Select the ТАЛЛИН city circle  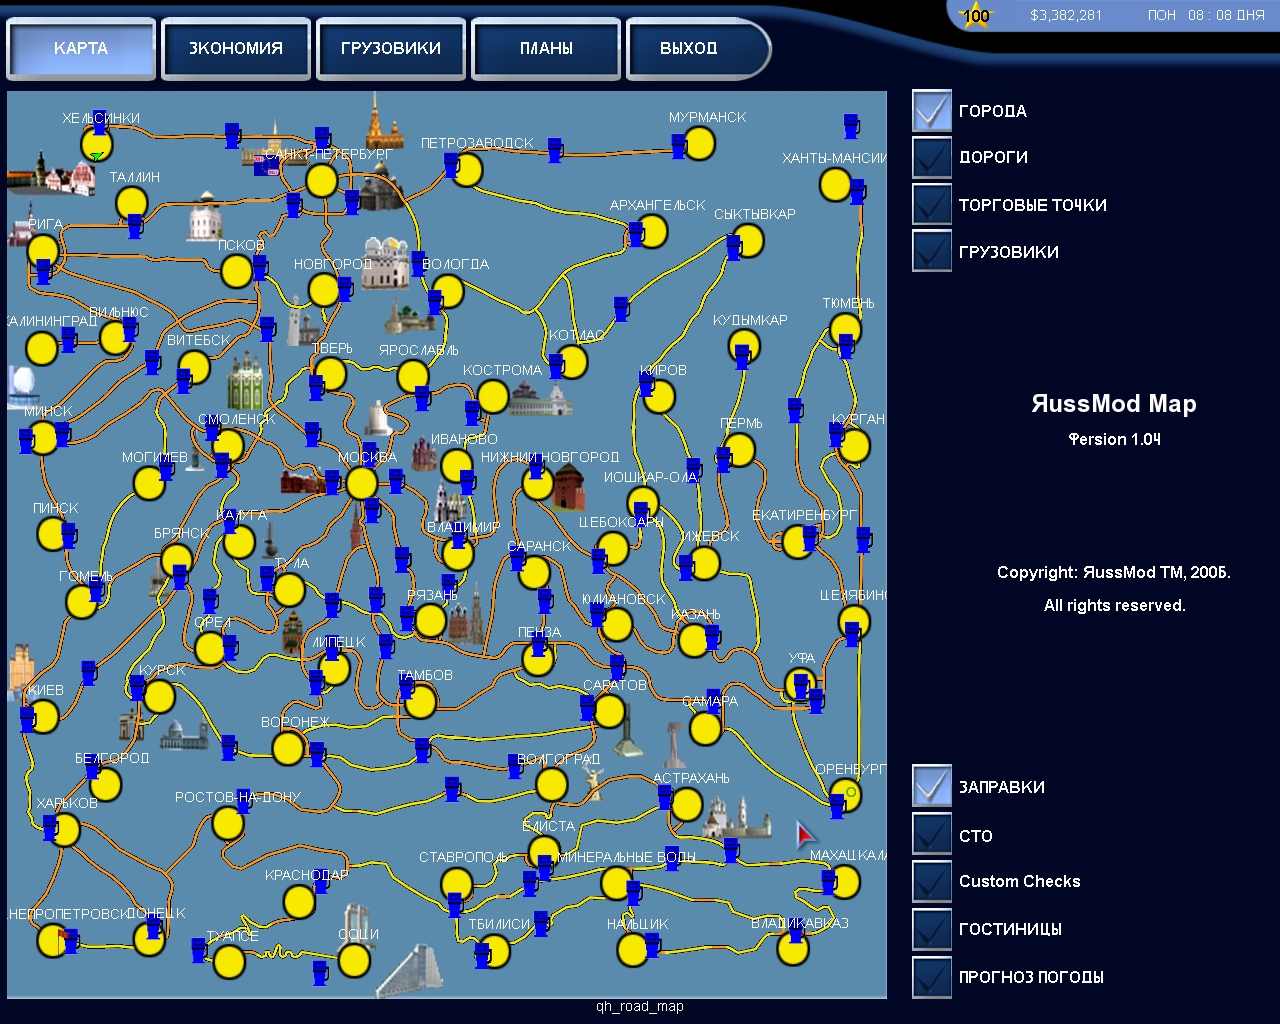(132, 203)
